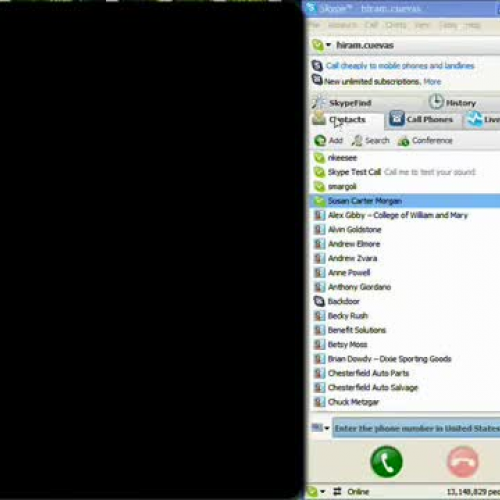
Task: Click the History clock icon
Action: click(436, 102)
